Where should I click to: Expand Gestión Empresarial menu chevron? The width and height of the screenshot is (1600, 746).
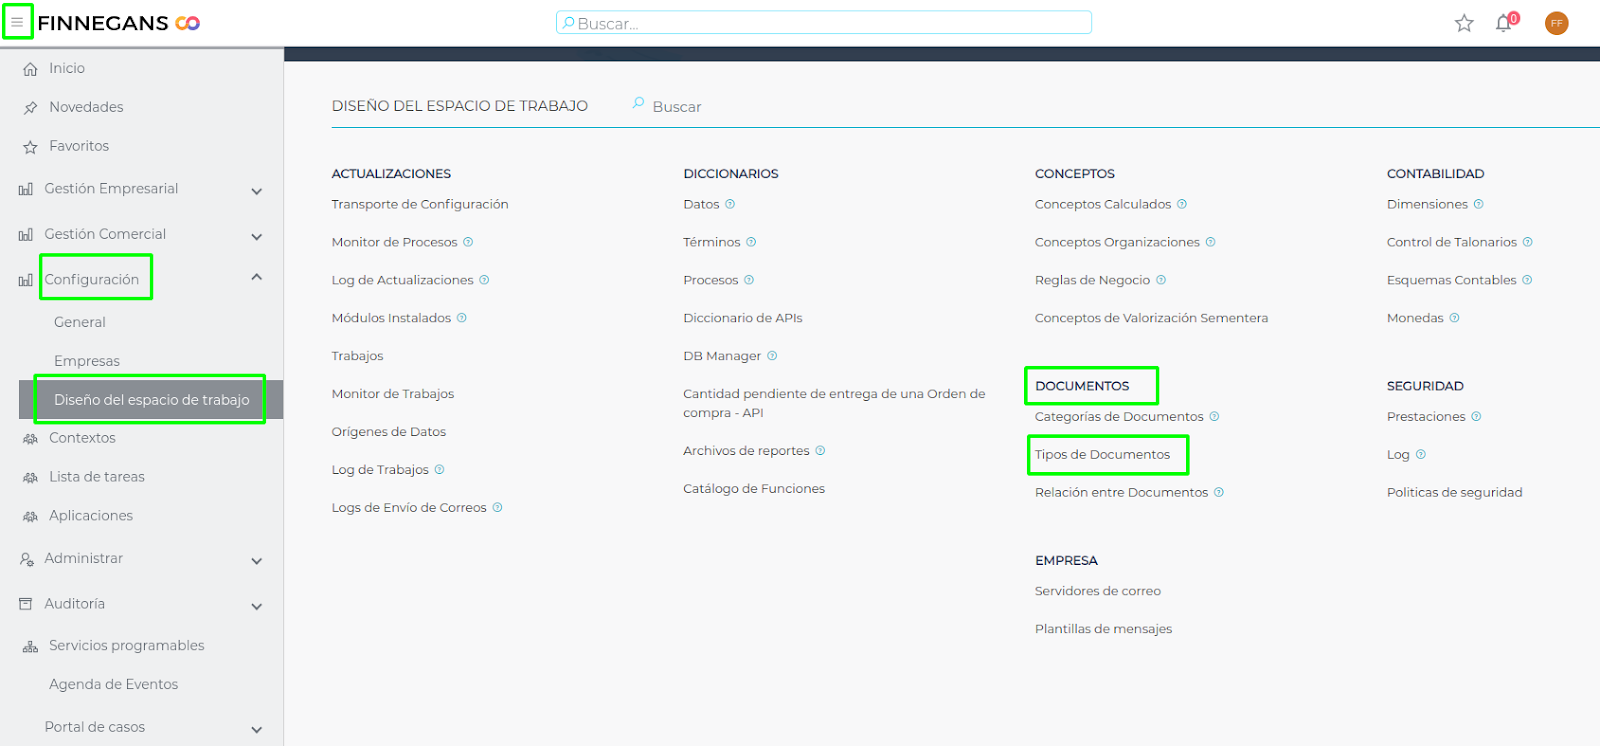[257, 191]
